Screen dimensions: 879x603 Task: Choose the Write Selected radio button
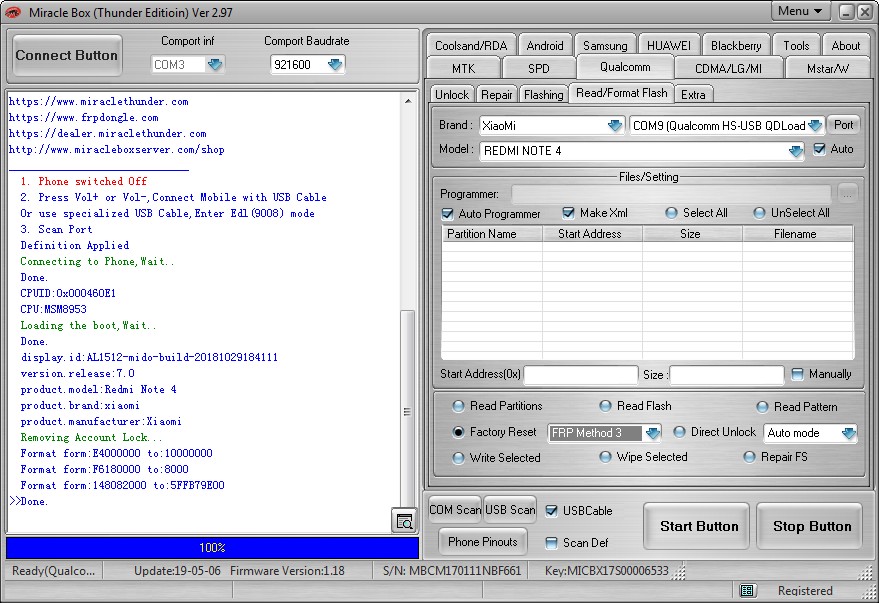[x=459, y=458]
